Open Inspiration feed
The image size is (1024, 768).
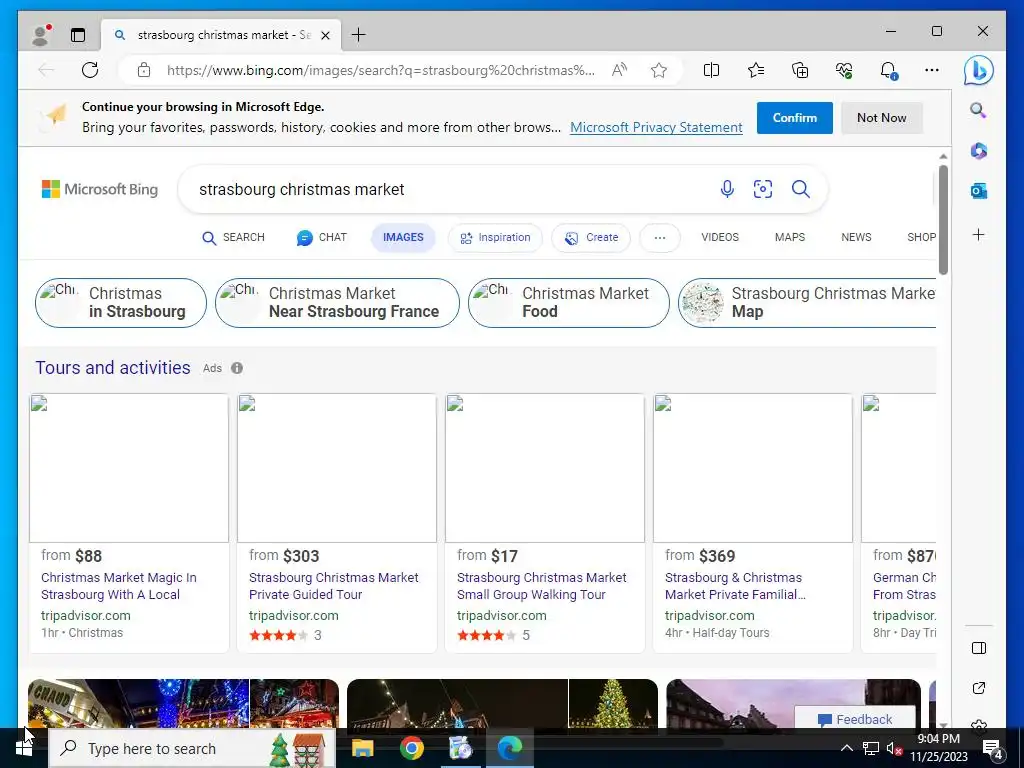click(x=495, y=238)
